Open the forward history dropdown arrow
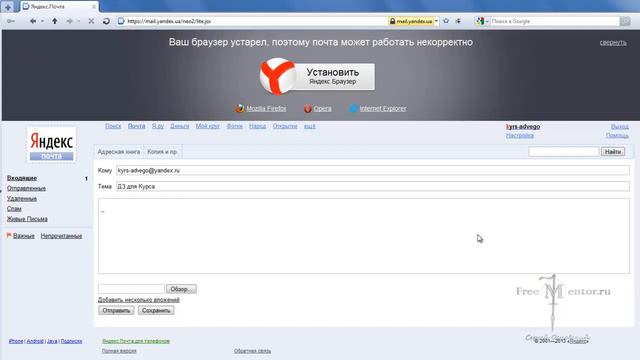Image resolution: width=640 pixels, height=360 pixels. (x=79, y=21)
